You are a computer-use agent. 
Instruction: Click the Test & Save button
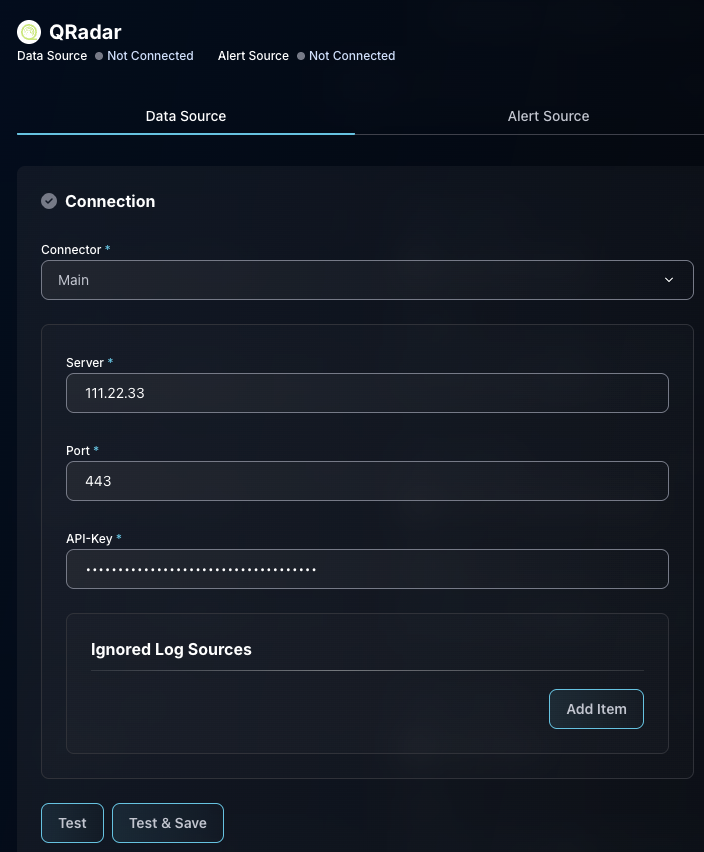(168, 823)
